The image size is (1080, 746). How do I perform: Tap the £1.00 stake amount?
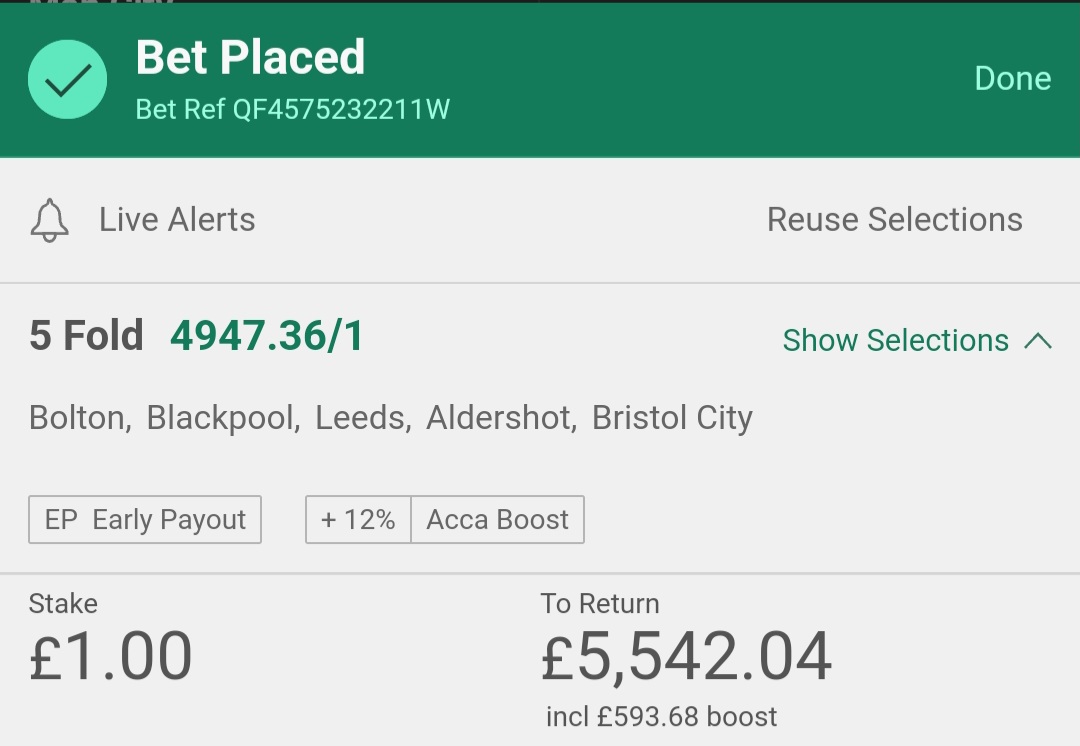pos(110,656)
